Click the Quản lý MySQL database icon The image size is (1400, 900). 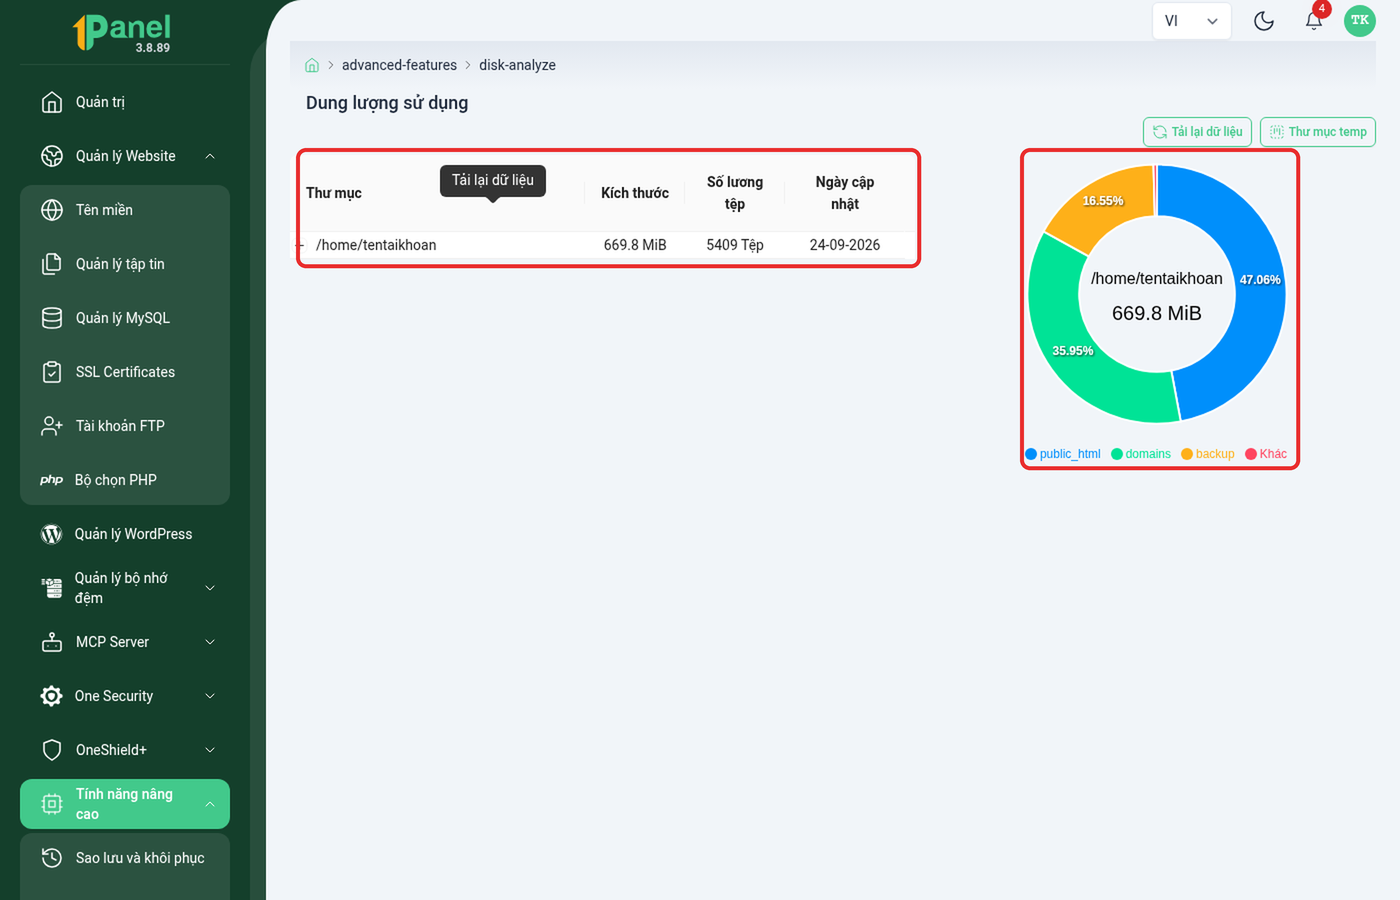click(x=52, y=318)
